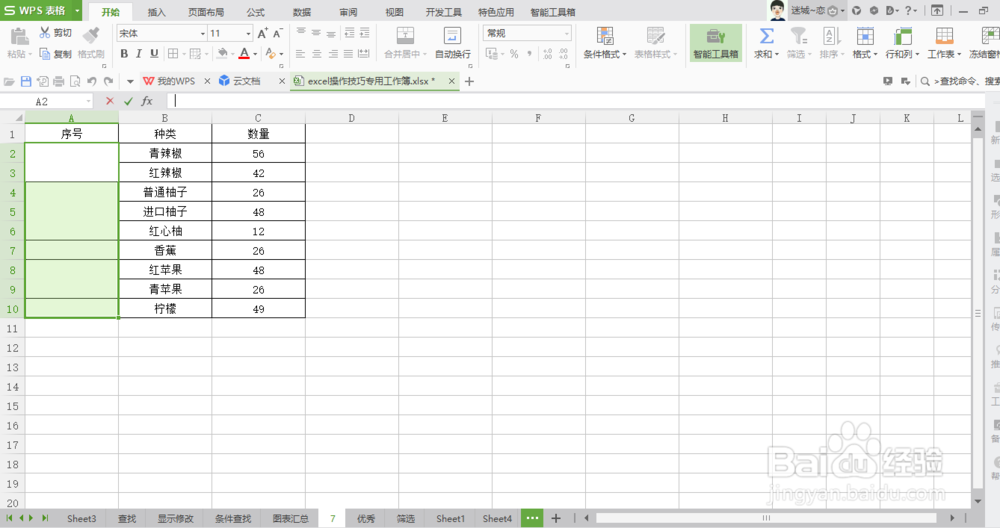Toggle Italic formatting
1000x528 pixels.
point(139,54)
